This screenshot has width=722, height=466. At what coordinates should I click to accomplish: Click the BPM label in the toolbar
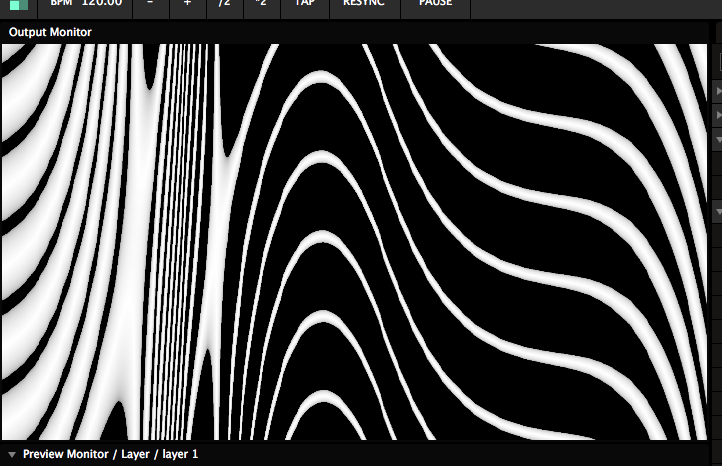(63, 4)
